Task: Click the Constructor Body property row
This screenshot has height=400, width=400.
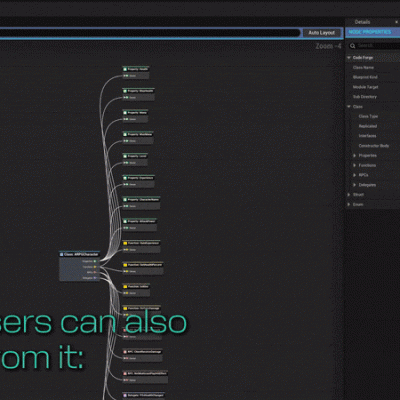Action: coord(373,146)
